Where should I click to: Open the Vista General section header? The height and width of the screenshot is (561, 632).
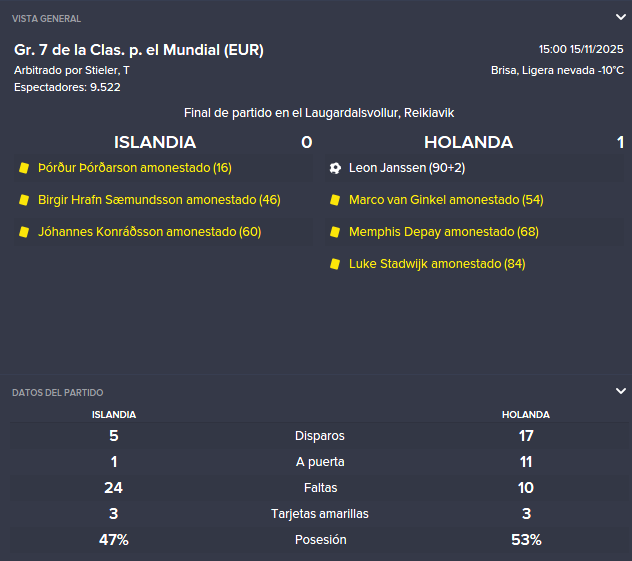pyautogui.click(x=46, y=19)
